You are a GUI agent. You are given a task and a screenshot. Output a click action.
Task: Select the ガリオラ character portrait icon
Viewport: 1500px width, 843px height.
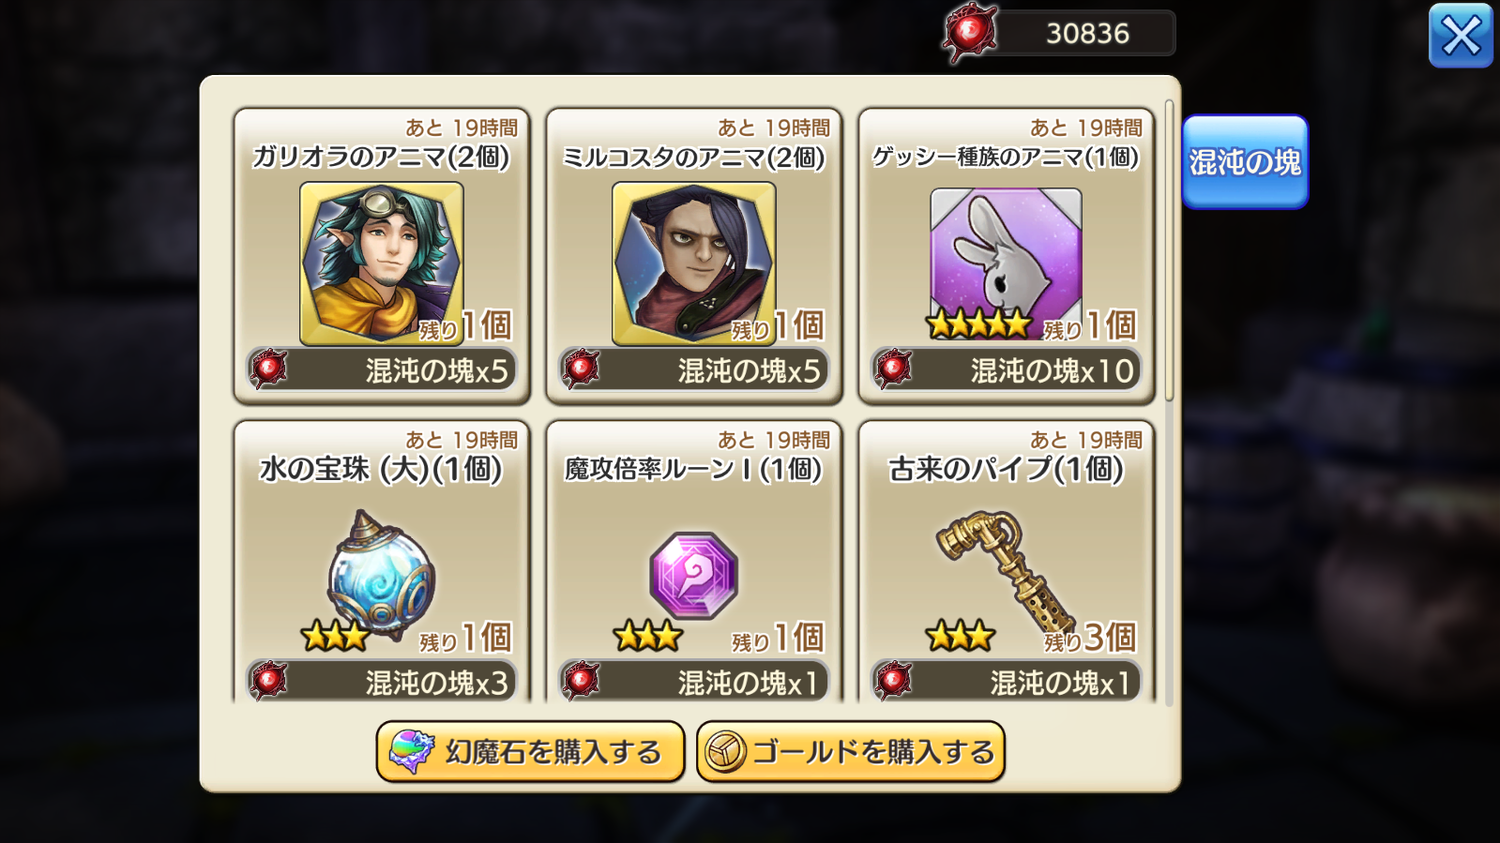[x=381, y=263]
